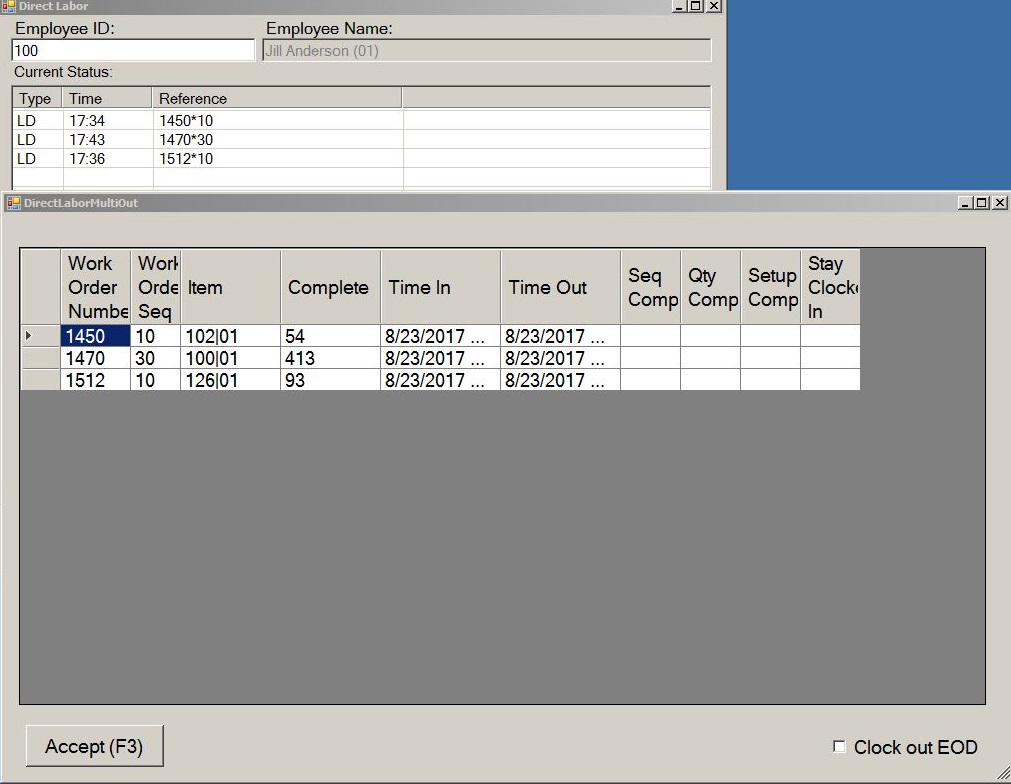Close the Direct Labor window

click(714, 6)
